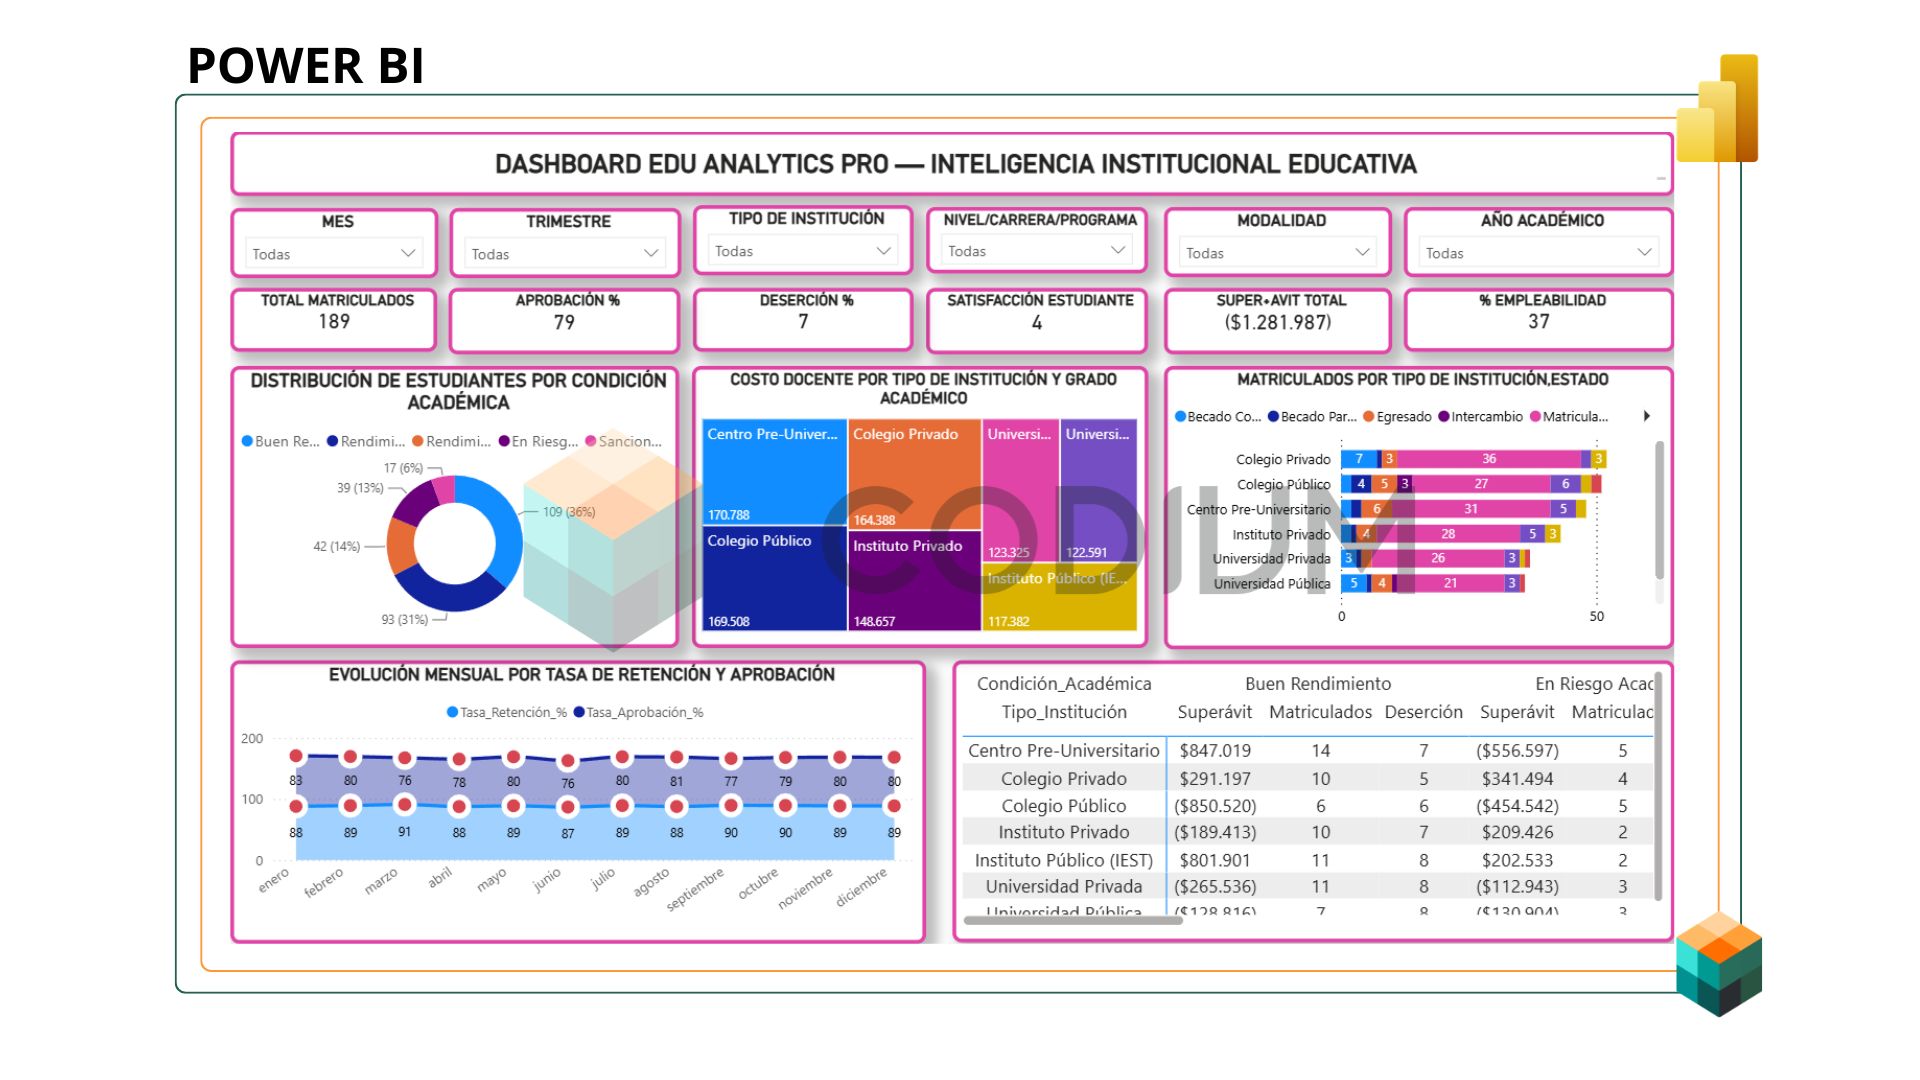This screenshot has width=1920, height=1080.
Task: Click Centro Pre-Universitario bar segment 31
Action: (x=1470, y=509)
